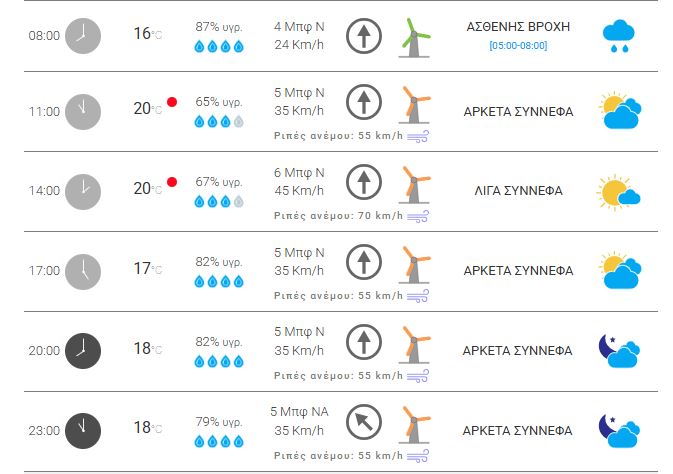Click the red dot beside 20°C at 11:00
This screenshot has height=474, width=673.
coord(172,102)
